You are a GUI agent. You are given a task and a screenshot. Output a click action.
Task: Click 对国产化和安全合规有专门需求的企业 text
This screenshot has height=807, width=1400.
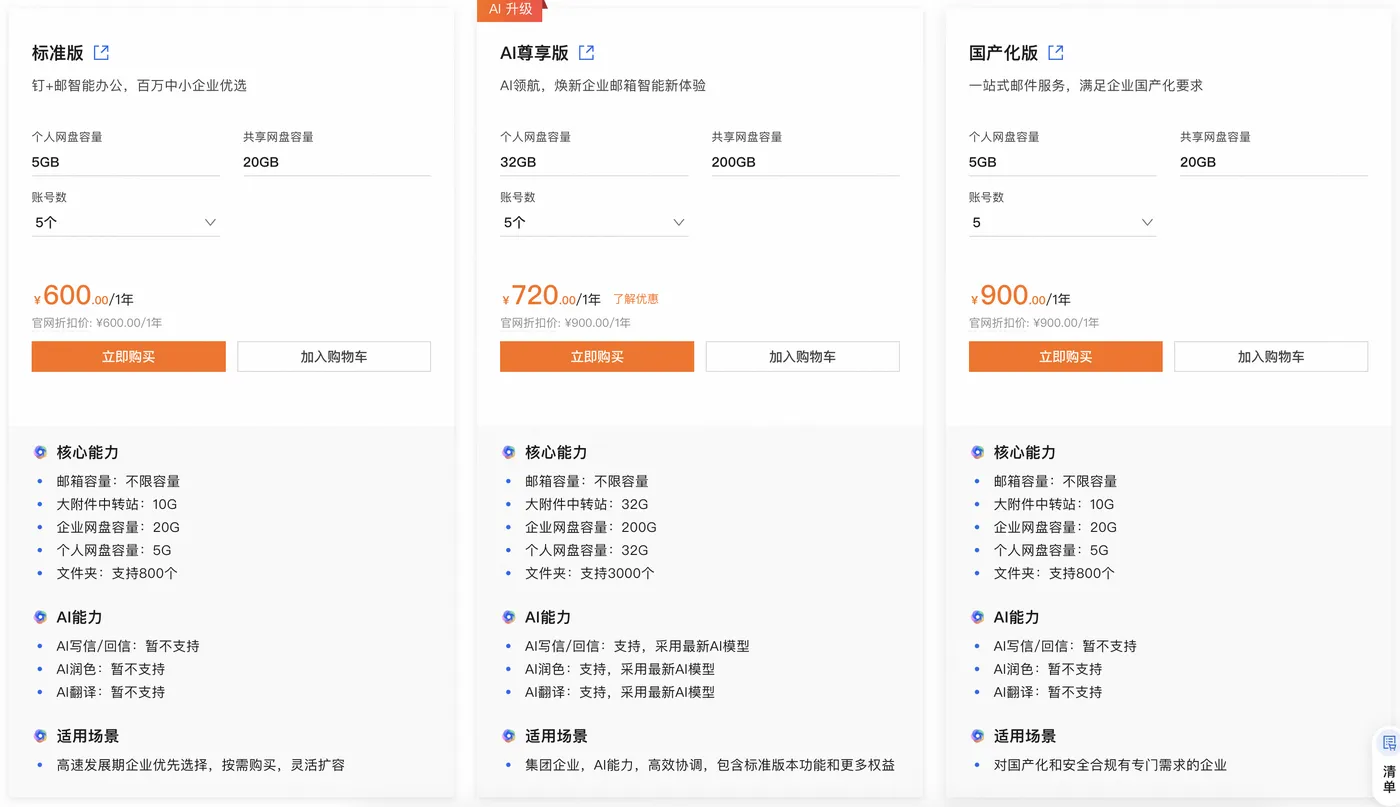point(1110,765)
